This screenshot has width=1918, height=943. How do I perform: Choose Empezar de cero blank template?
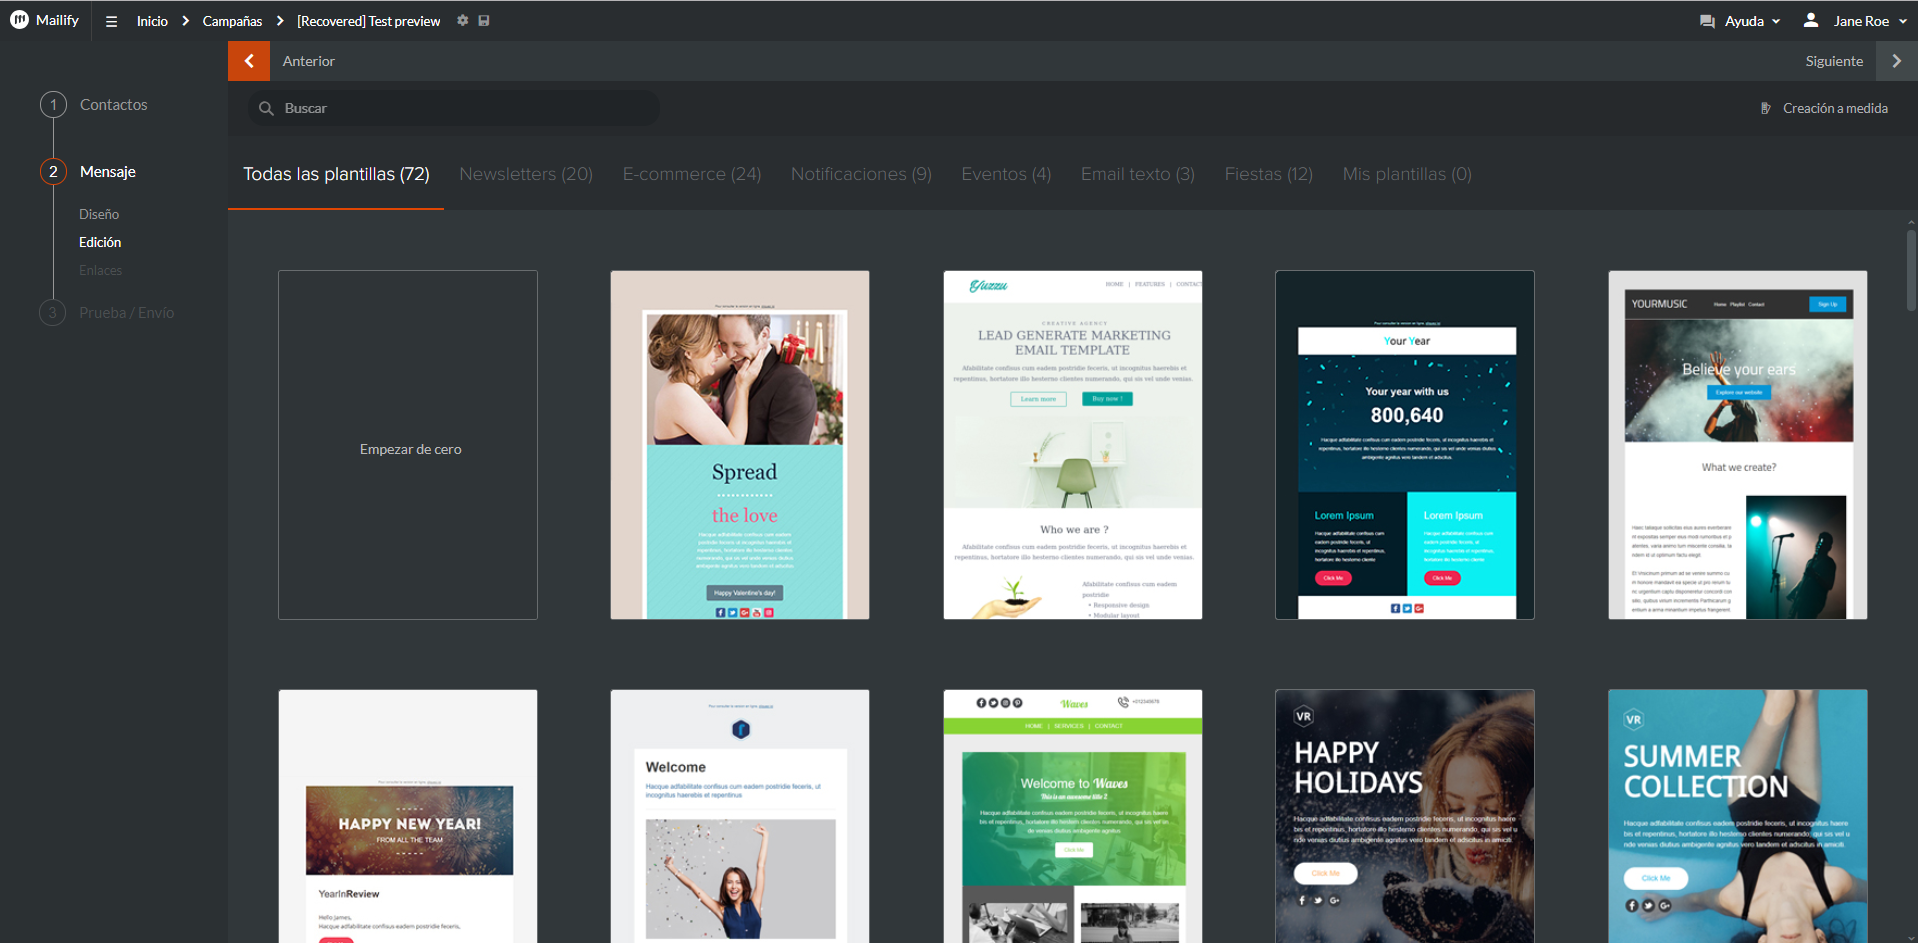tap(408, 445)
